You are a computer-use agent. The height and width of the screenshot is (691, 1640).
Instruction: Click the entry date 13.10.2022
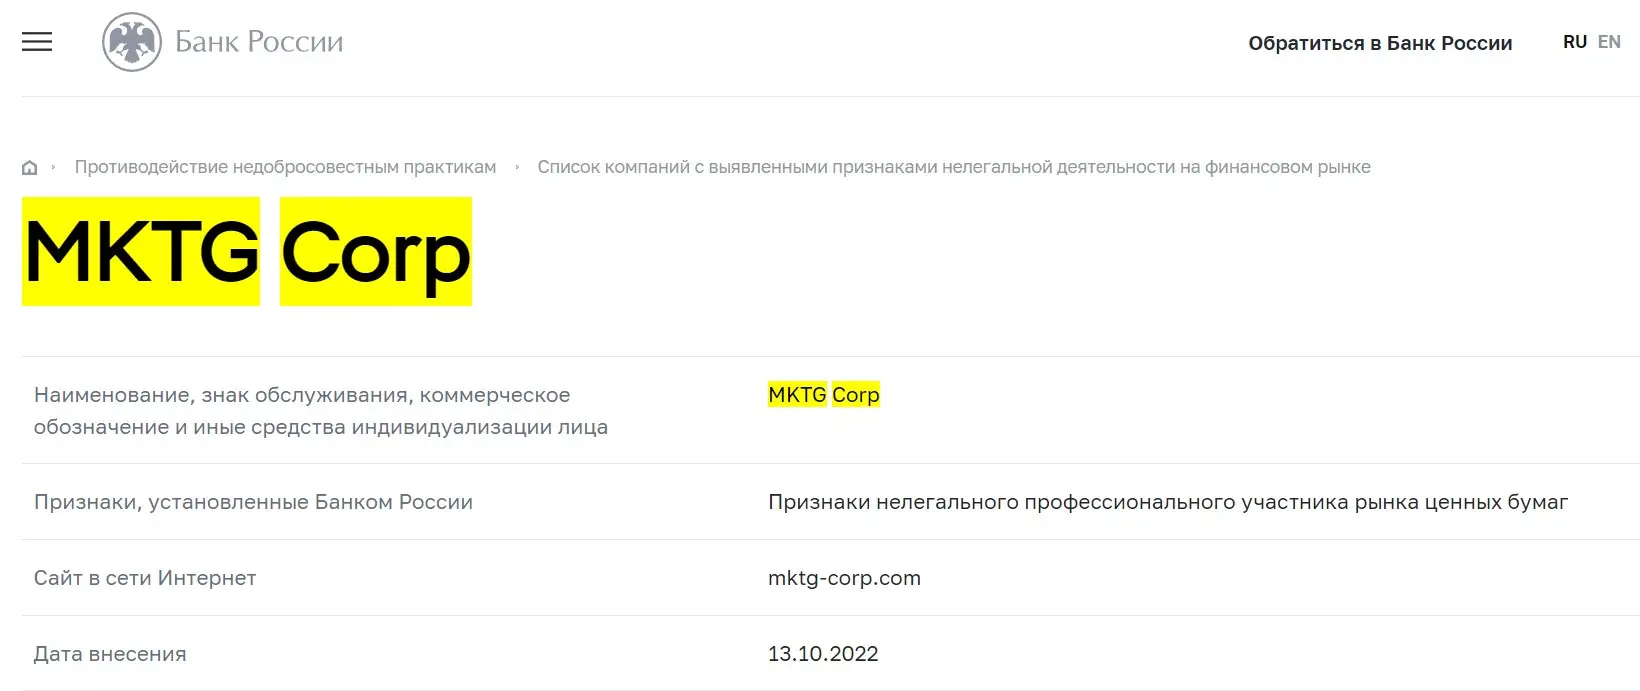click(x=823, y=653)
